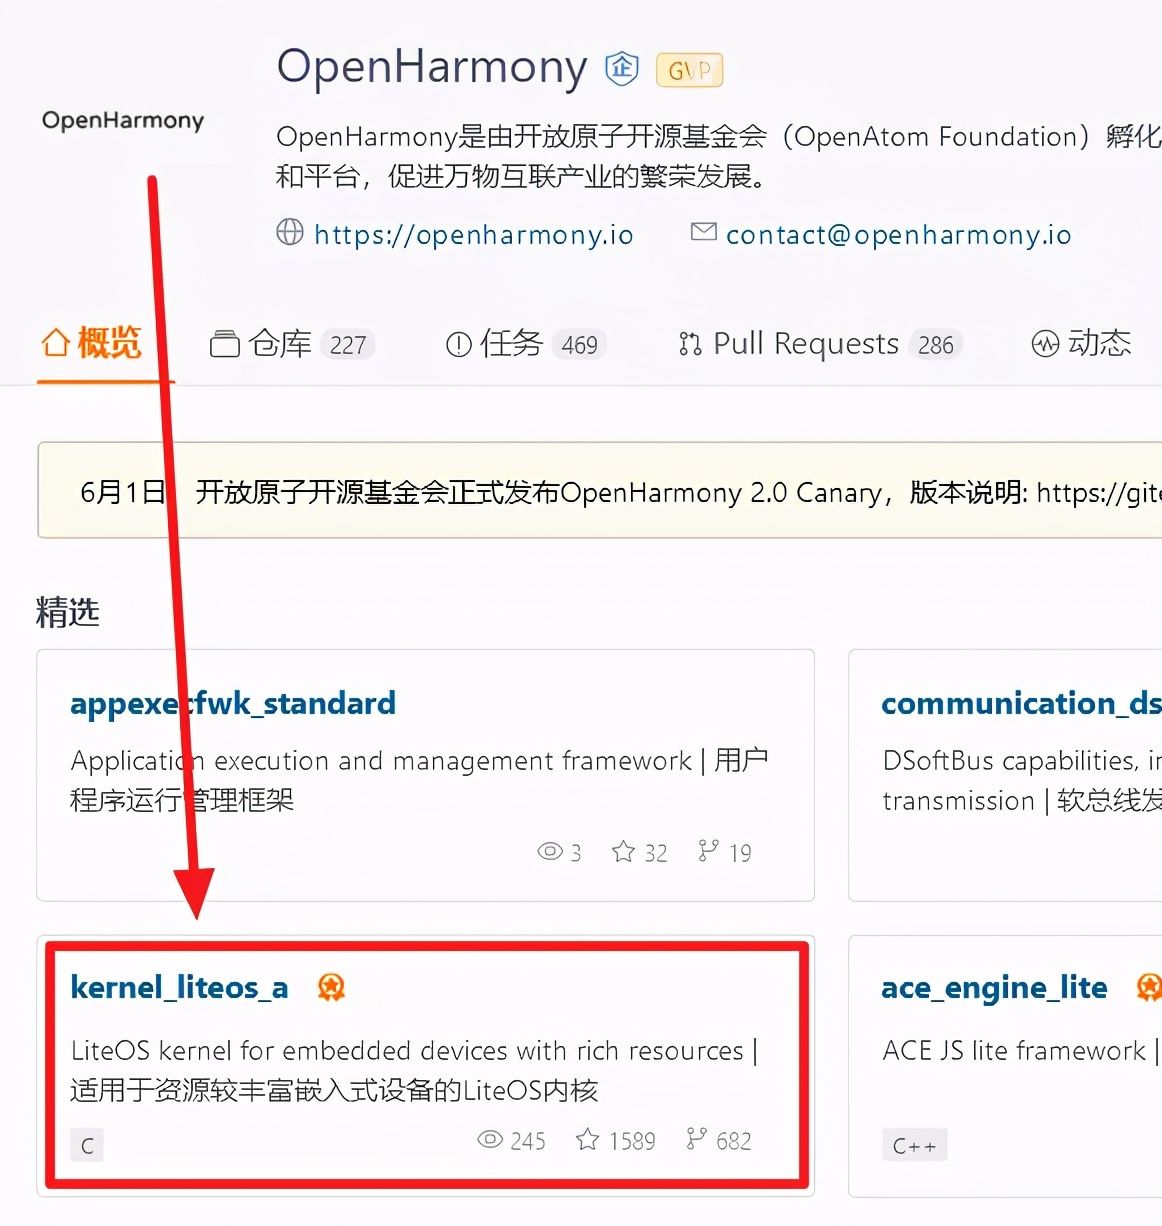The image size is (1162, 1226).
Task: Click the pull request icon beside Pull Requests
Action: tap(690, 345)
